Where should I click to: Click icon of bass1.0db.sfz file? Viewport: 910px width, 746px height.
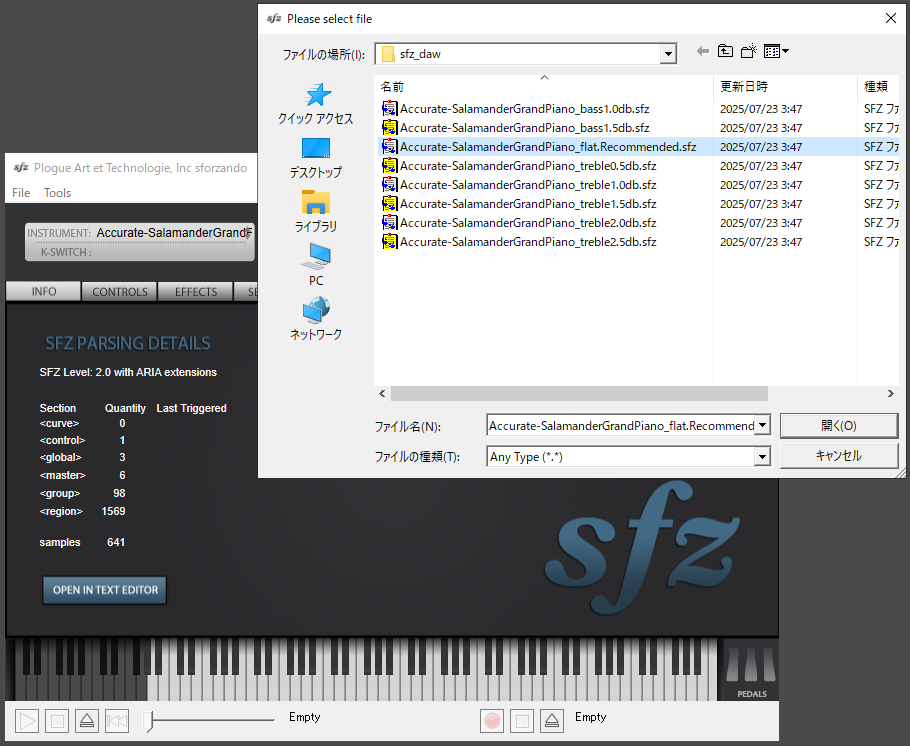389,109
